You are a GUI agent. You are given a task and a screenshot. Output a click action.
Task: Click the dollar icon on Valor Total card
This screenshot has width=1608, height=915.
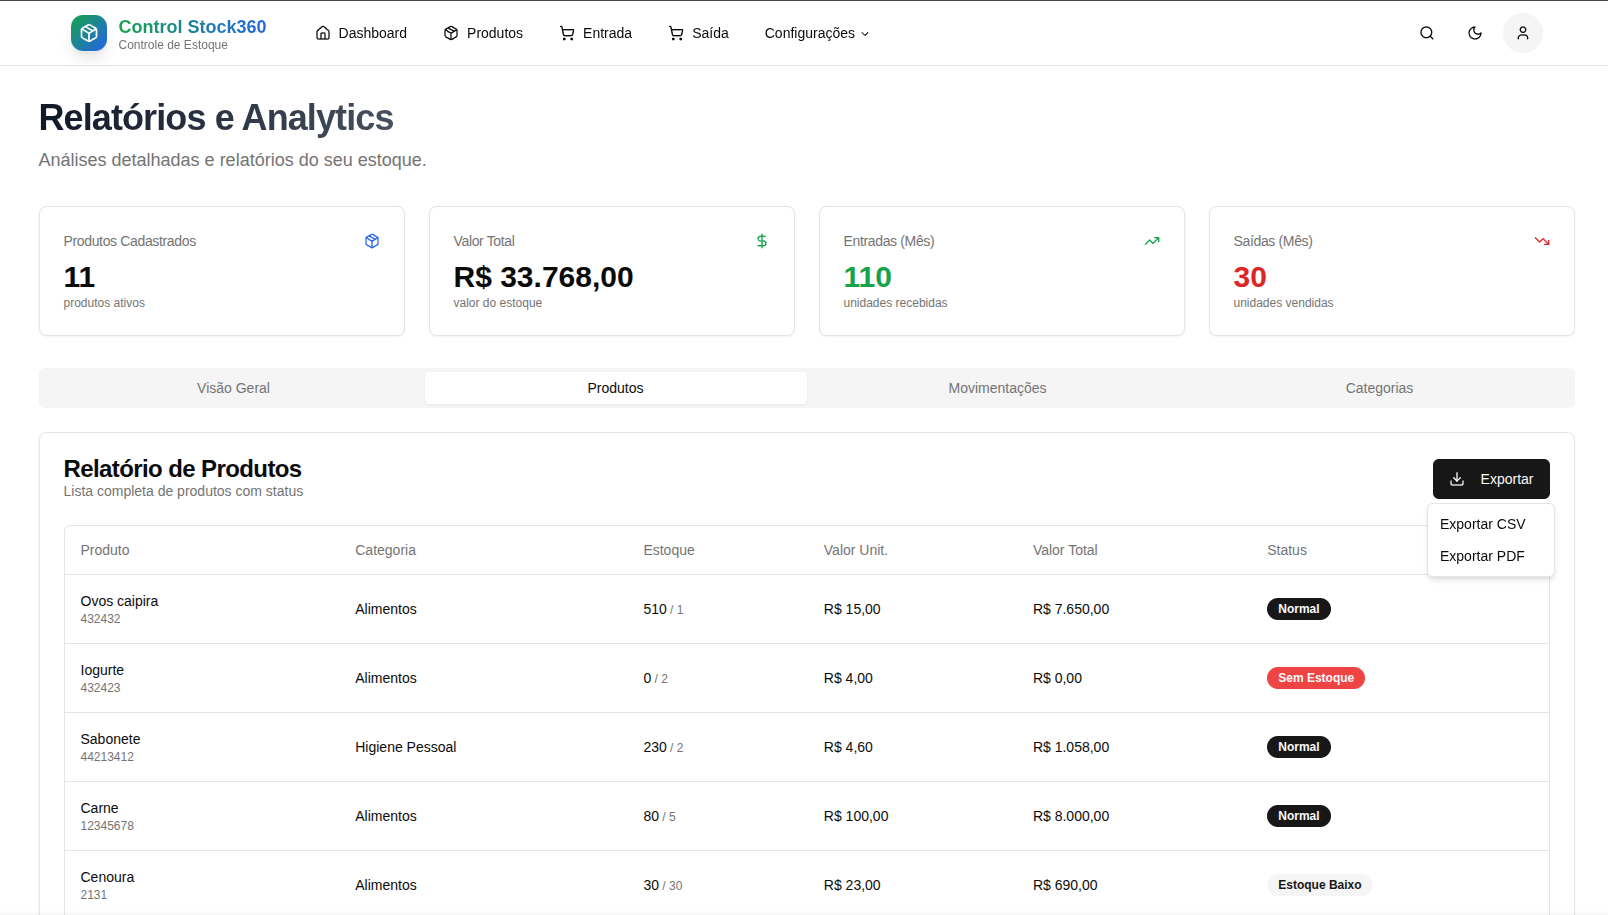762,240
